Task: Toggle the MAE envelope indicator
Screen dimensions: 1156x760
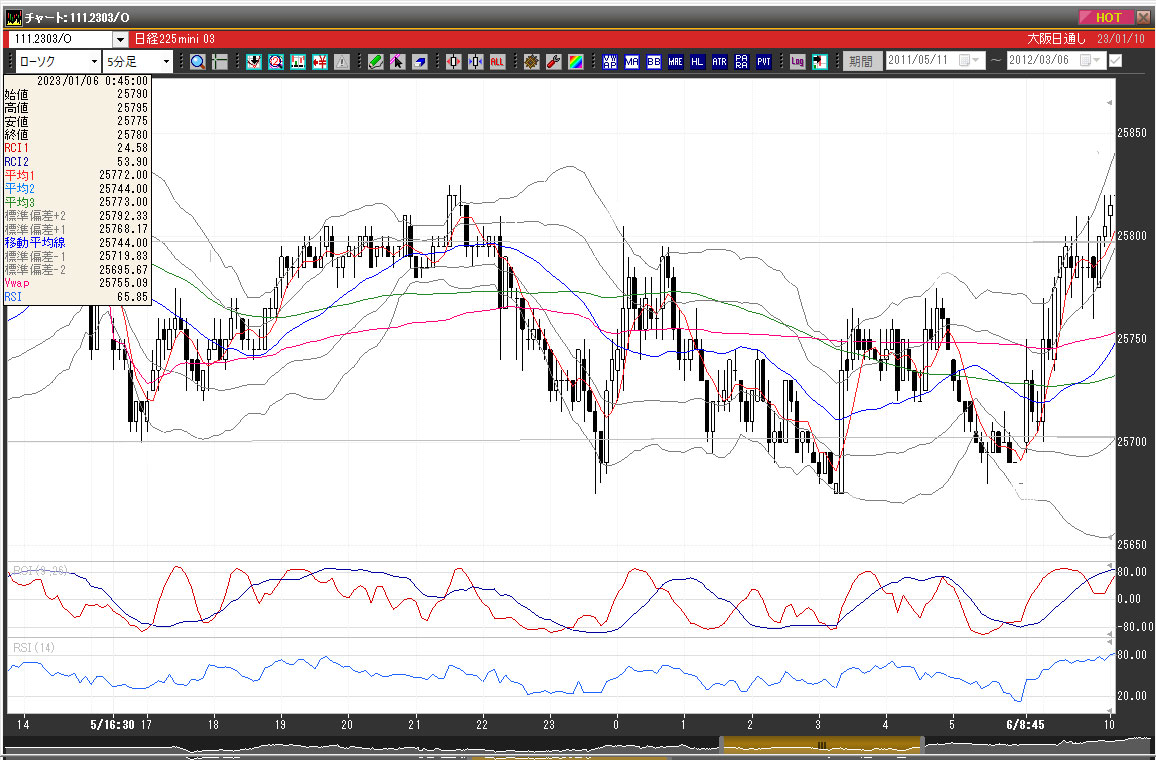Action: pyautogui.click(x=675, y=62)
